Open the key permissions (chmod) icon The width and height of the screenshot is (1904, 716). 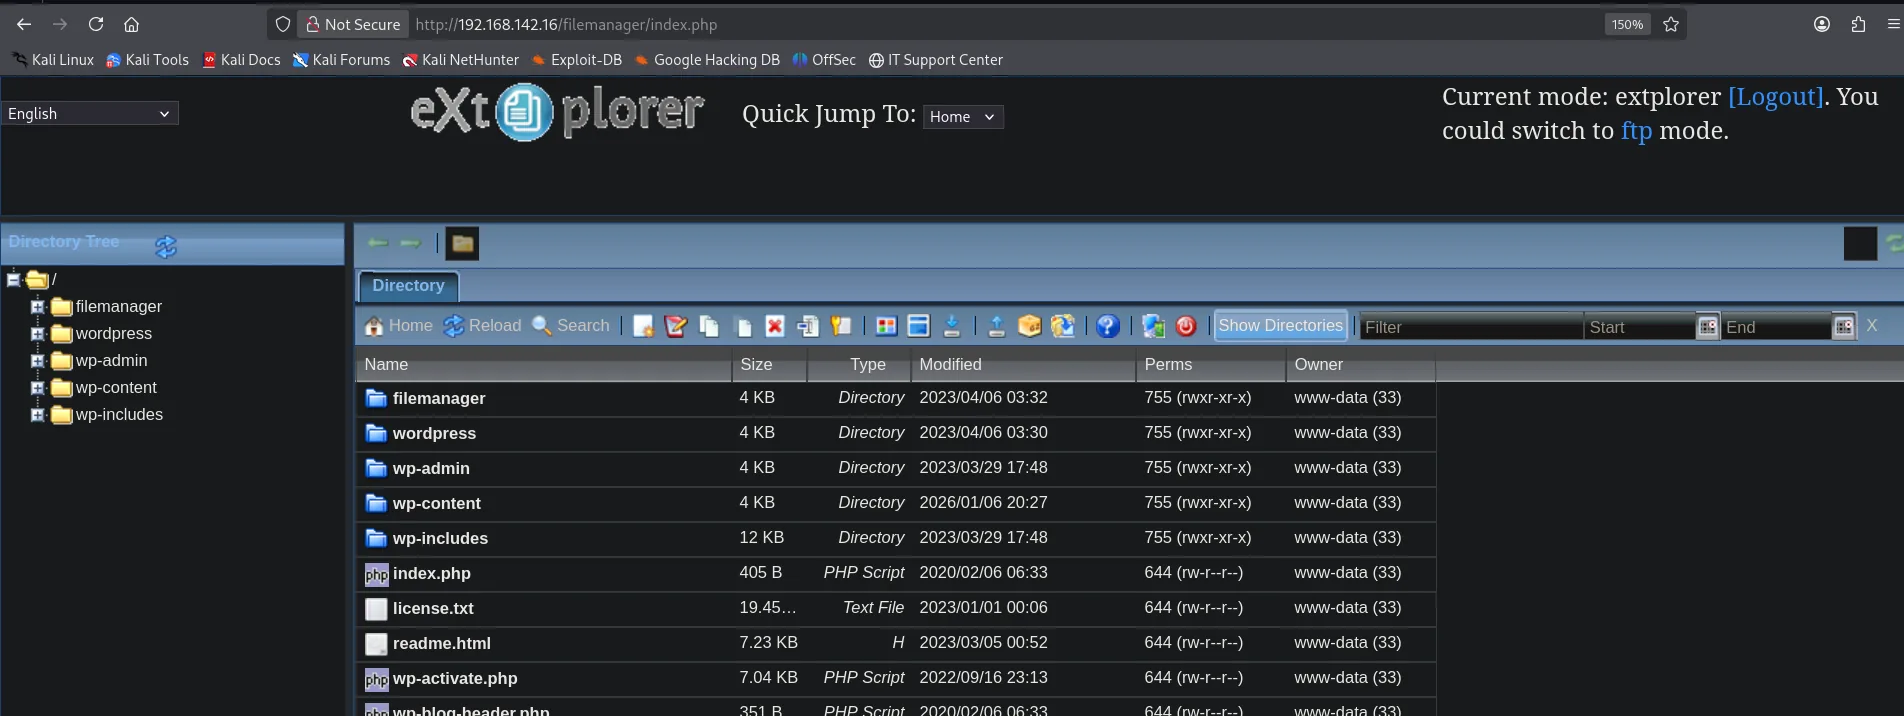tap(841, 326)
